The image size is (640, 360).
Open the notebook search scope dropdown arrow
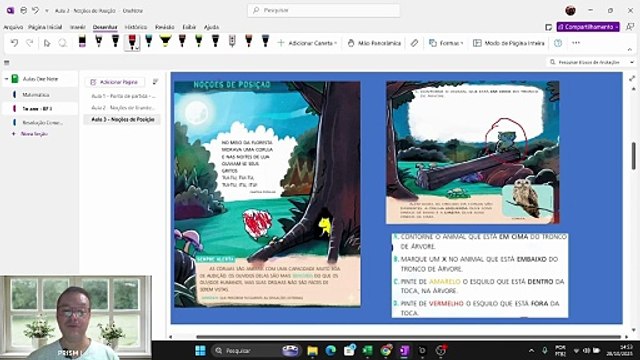632,62
